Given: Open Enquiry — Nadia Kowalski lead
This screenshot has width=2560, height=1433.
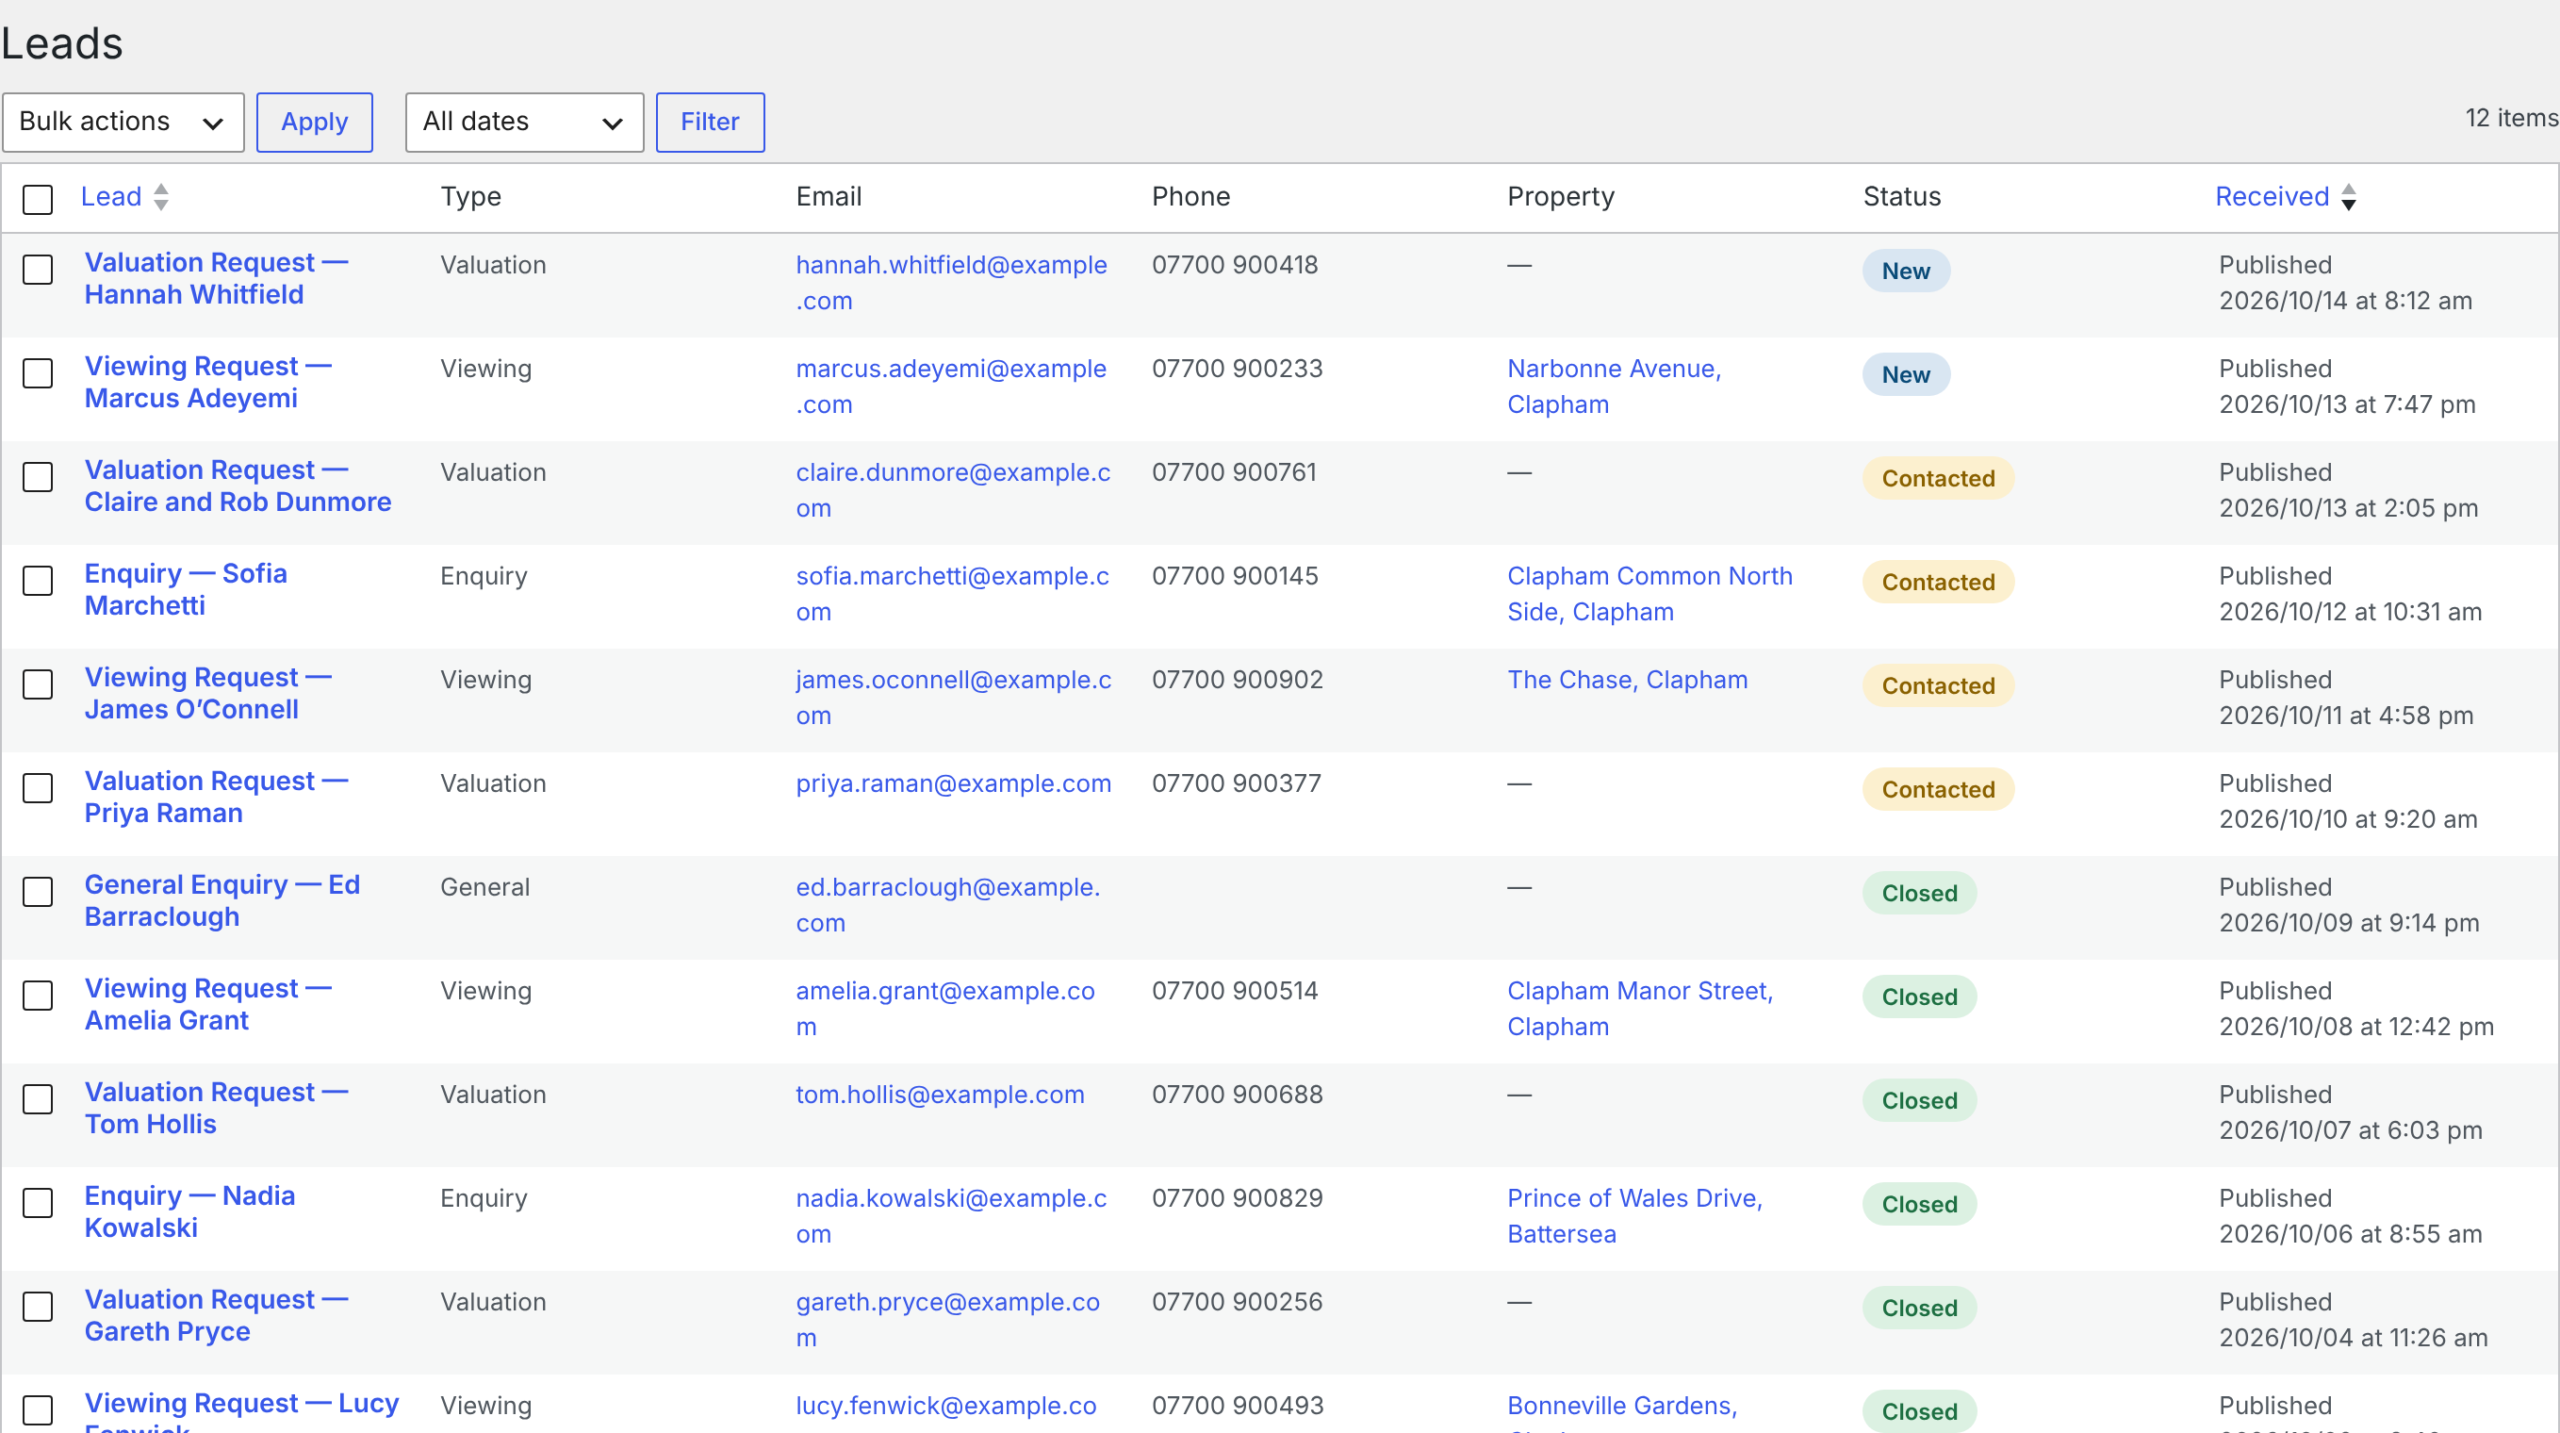Looking at the screenshot, I should pyautogui.click(x=190, y=1211).
